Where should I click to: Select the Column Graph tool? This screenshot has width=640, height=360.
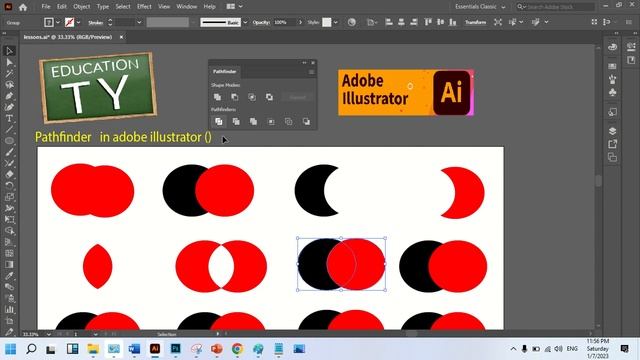[9, 309]
